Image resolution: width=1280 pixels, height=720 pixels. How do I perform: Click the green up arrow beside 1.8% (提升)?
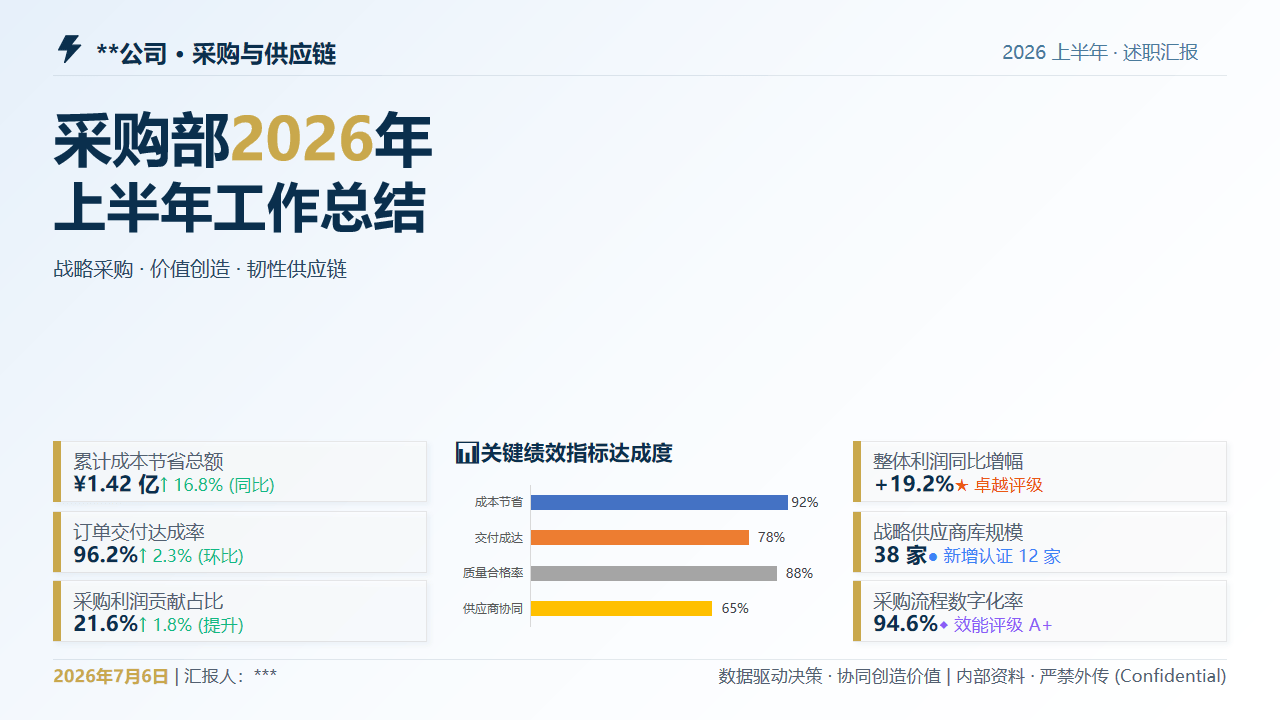click(x=142, y=625)
